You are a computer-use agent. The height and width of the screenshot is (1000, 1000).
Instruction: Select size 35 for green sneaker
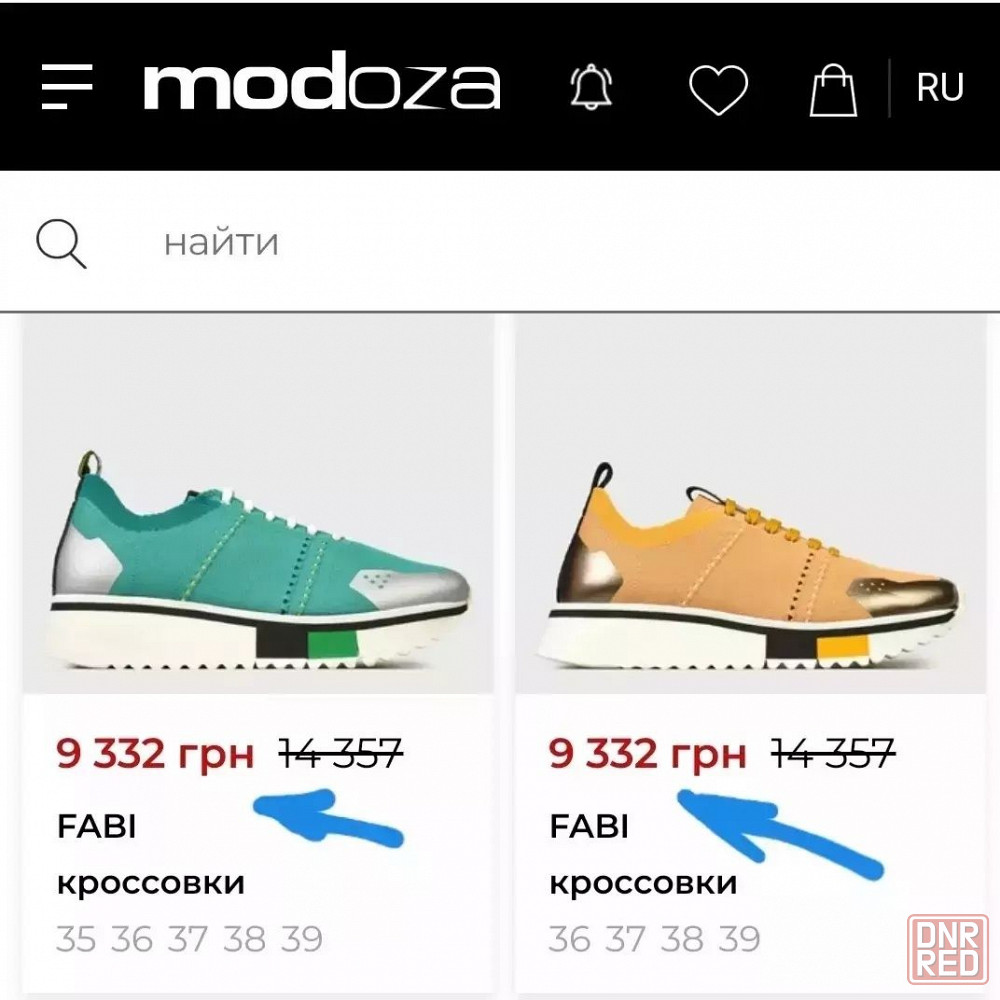pyautogui.click(x=76, y=939)
